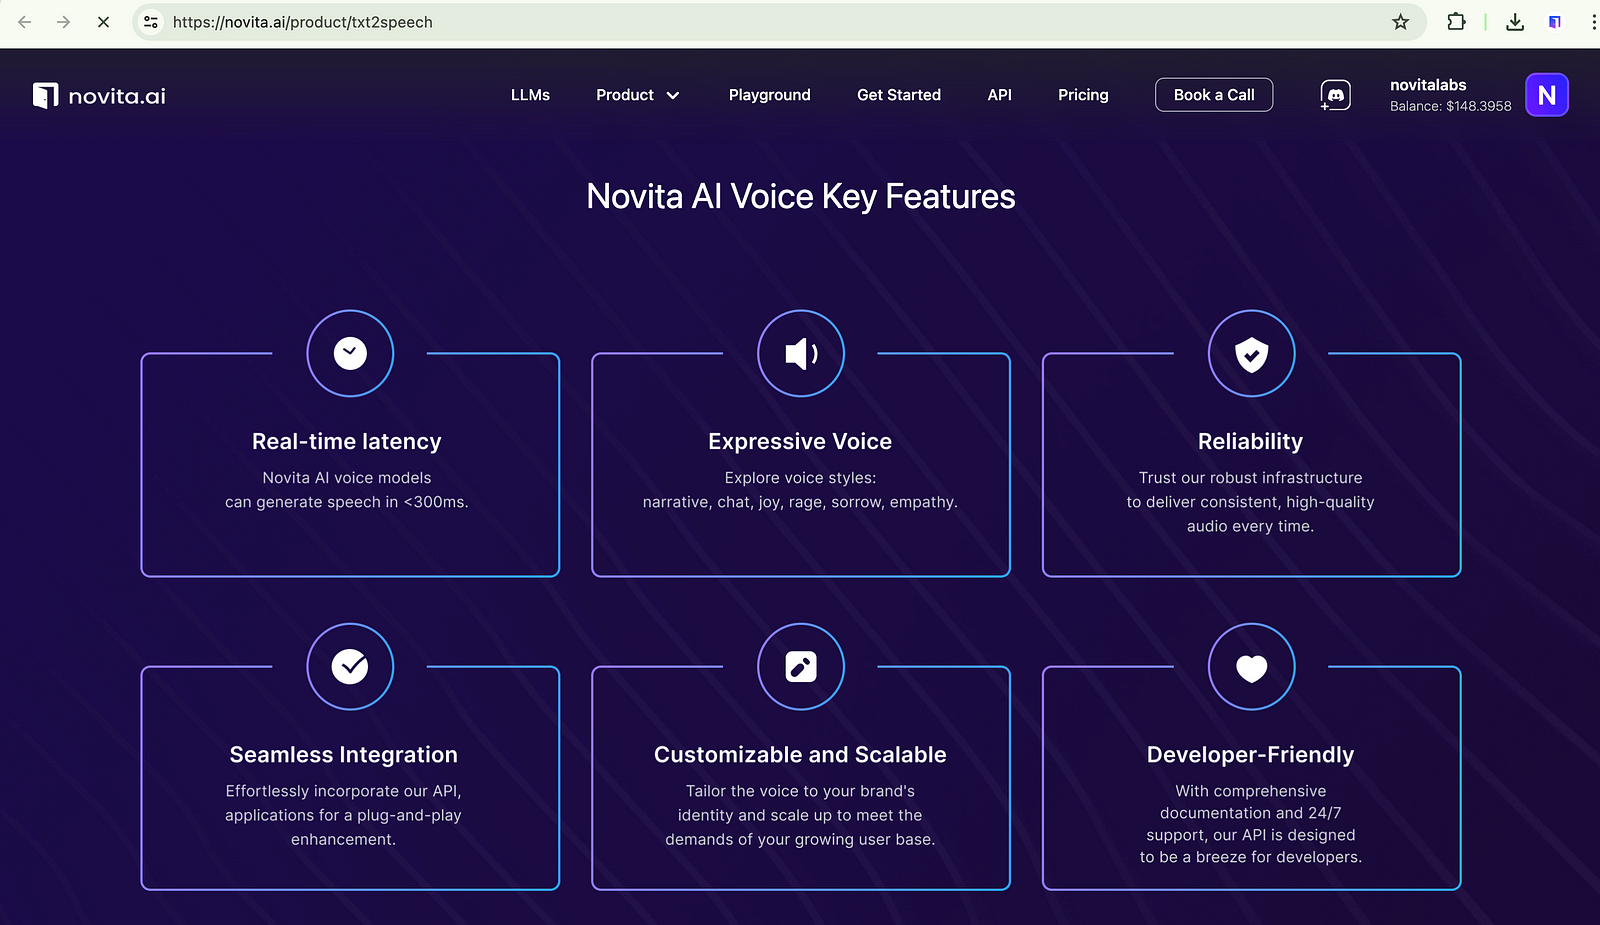1600x925 pixels.
Task: Go to the Playground page
Action: click(x=770, y=95)
